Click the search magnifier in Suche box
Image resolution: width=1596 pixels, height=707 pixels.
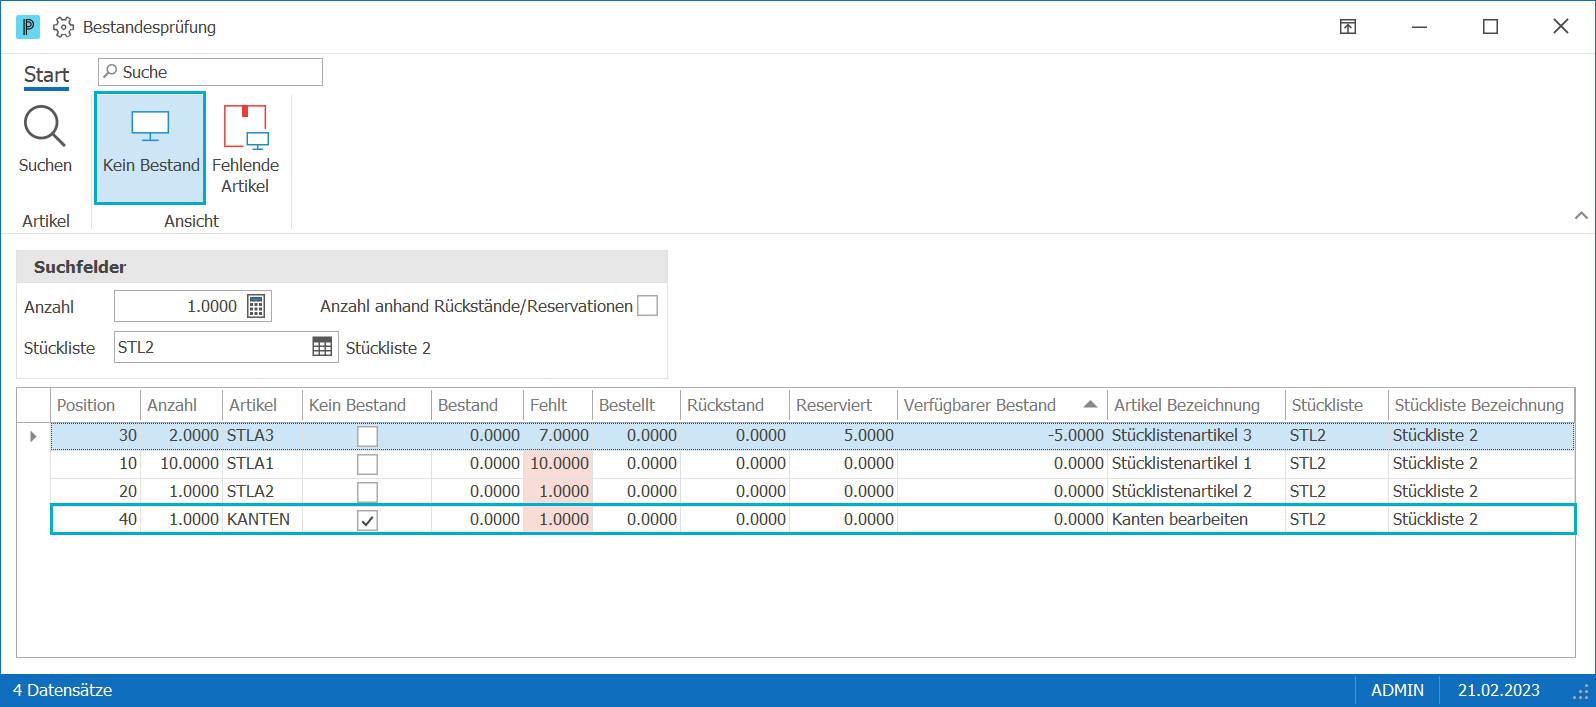[x=111, y=72]
